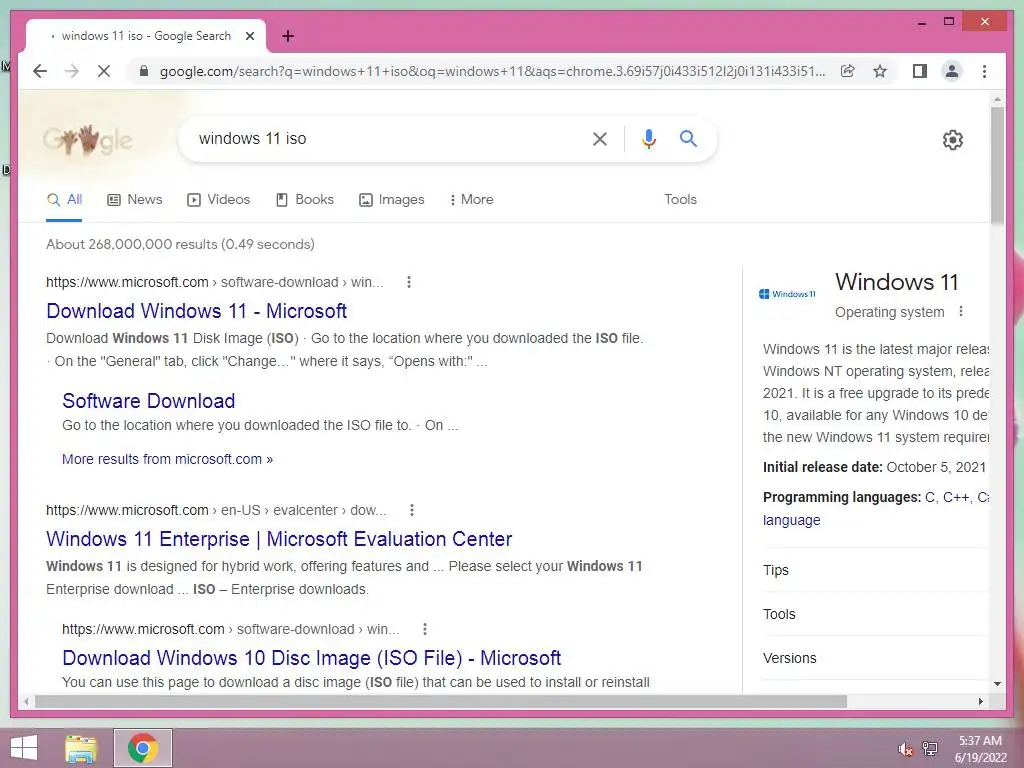1024x768 pixels.
Task: Expand the Tools section in knowledge panel
Action: [x=875, y=614]
